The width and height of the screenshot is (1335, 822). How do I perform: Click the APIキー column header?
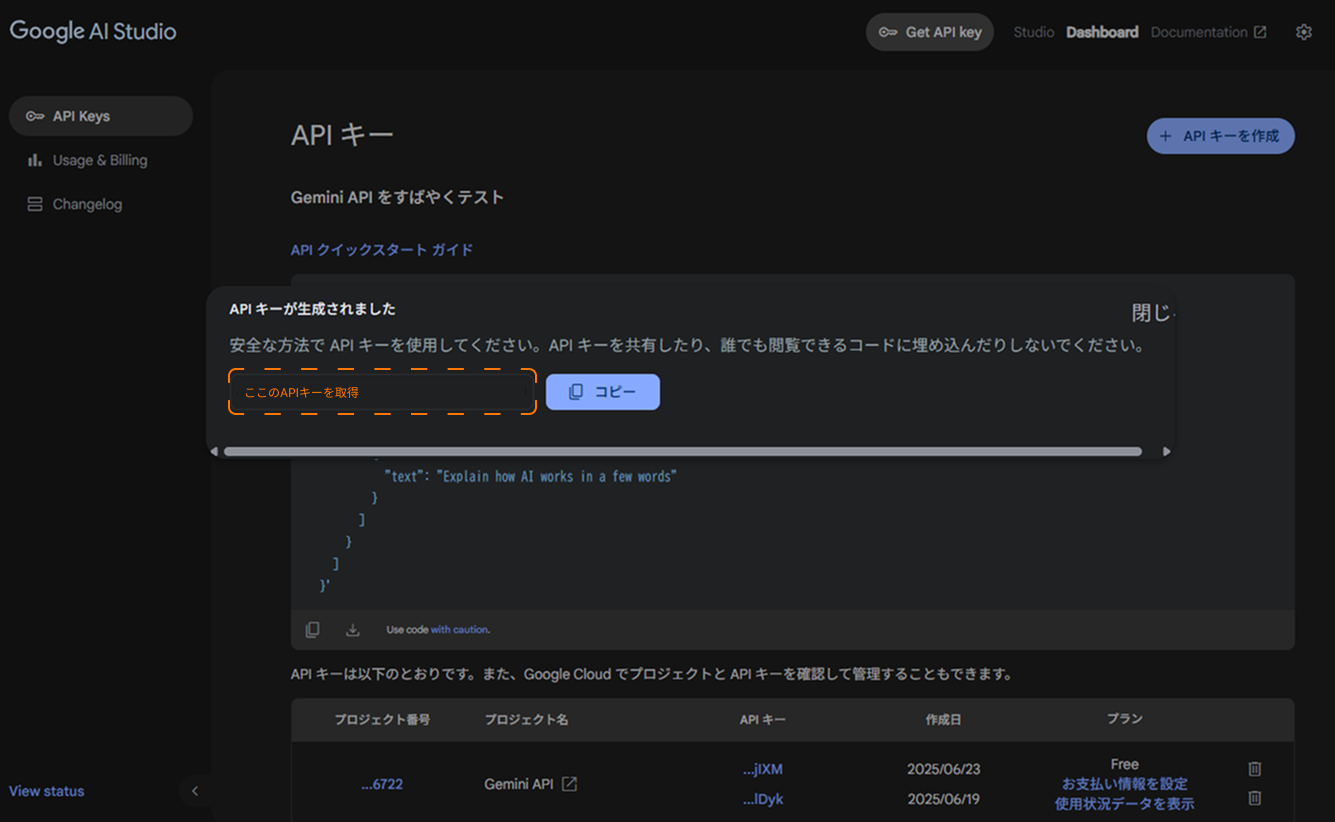(763, 720)
